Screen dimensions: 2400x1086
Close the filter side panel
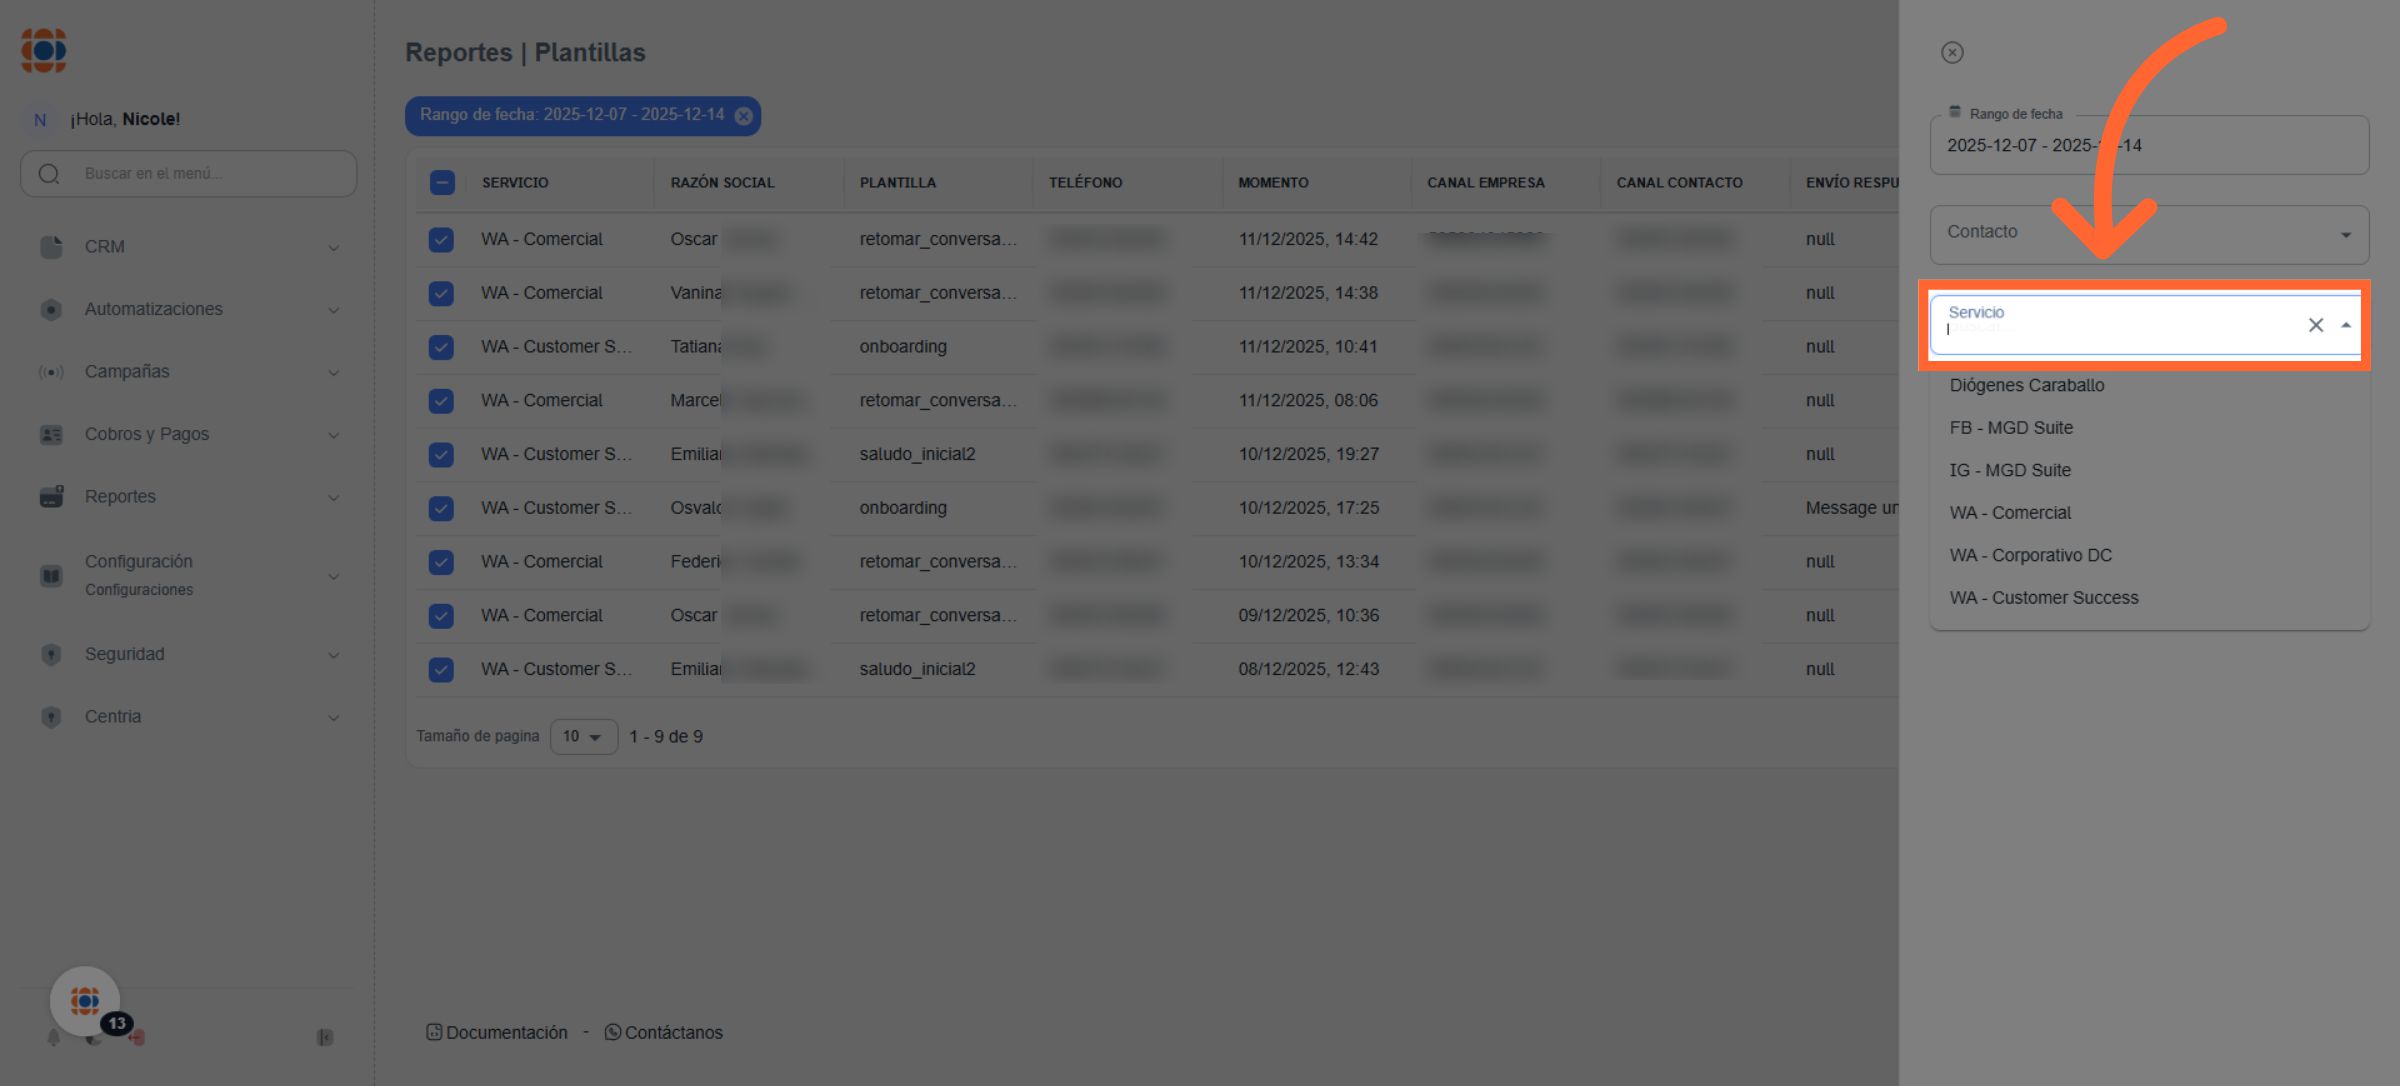(x=1952, y=52)
